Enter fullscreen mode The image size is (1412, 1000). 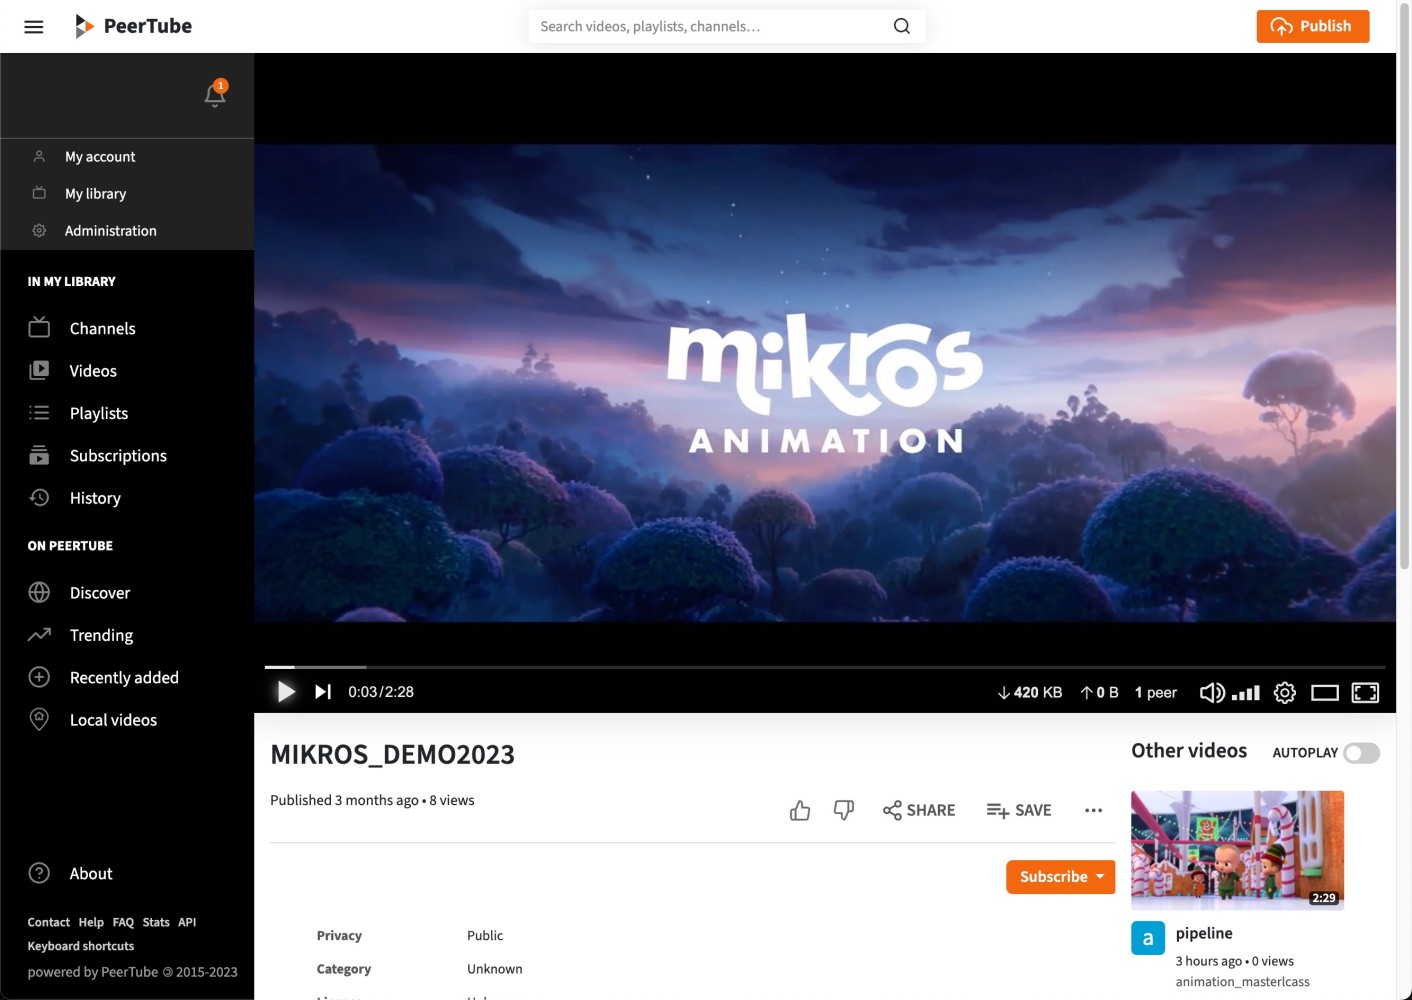(1365, 692)
